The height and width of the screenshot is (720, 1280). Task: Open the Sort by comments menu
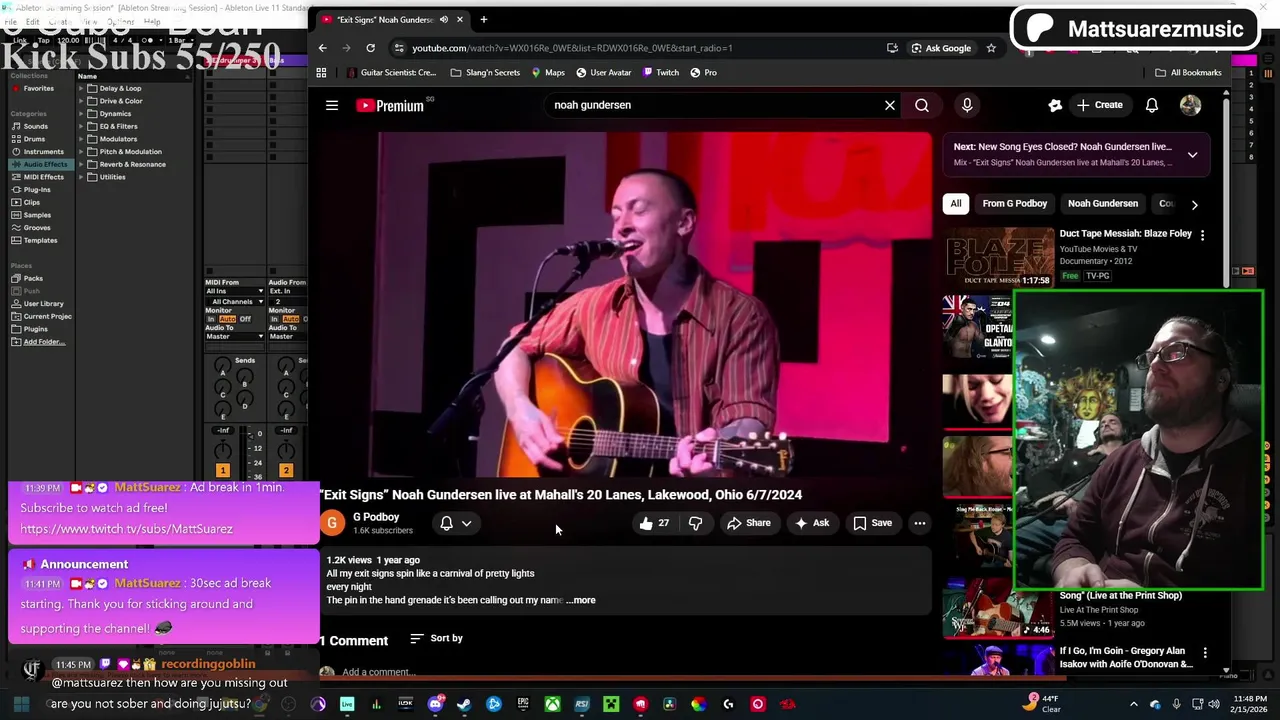click(x=437, y=638)
